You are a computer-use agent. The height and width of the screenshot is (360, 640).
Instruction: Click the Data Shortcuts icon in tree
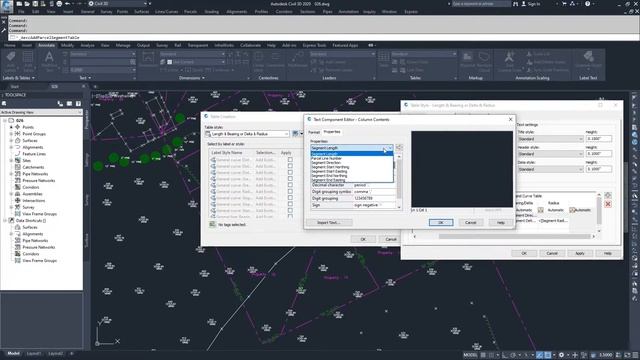click(11, 220)
